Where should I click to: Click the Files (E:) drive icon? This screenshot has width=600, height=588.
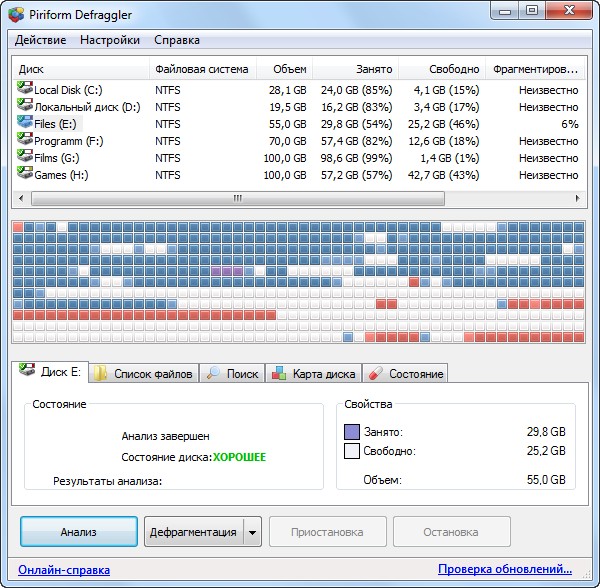click(x=25, y=123)
